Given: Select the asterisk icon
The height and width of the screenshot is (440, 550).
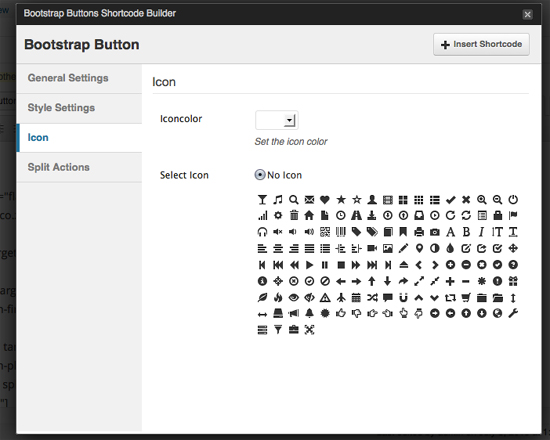Looking at the screenshot, I should (482, 281).
